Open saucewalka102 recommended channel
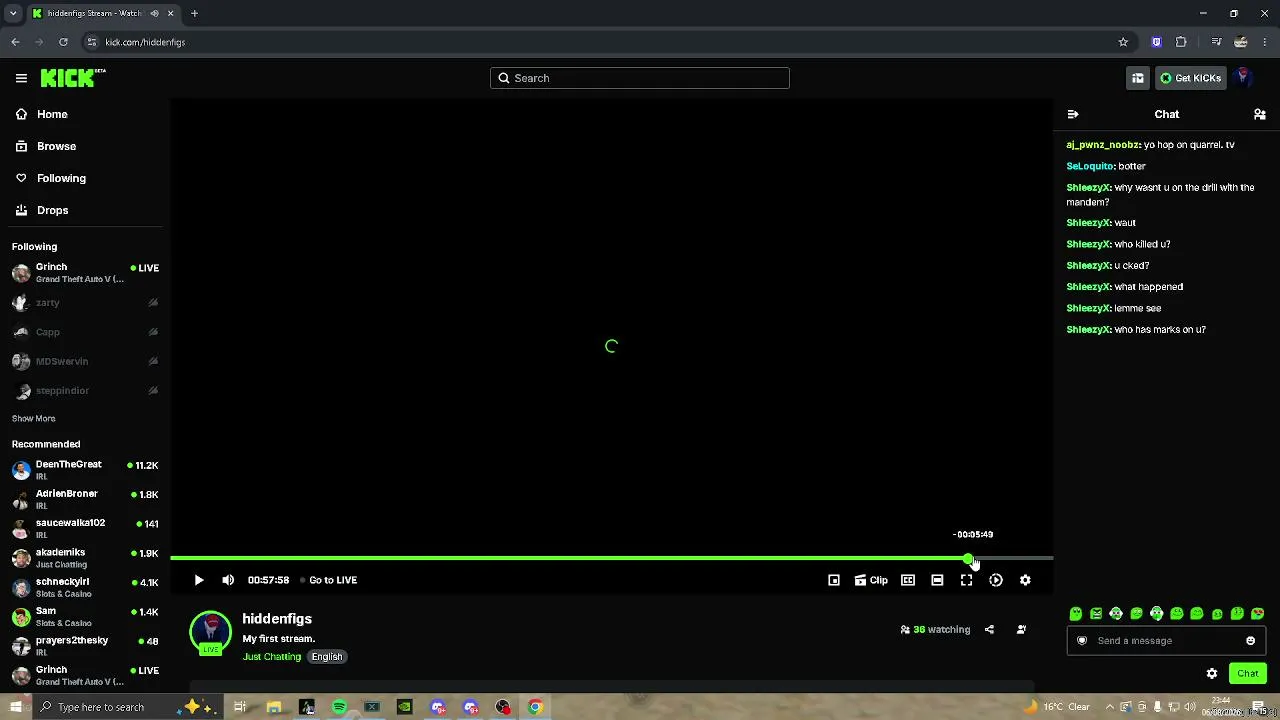The height and width of the screenshot is (720, 1280). click(x=84, y=528)
